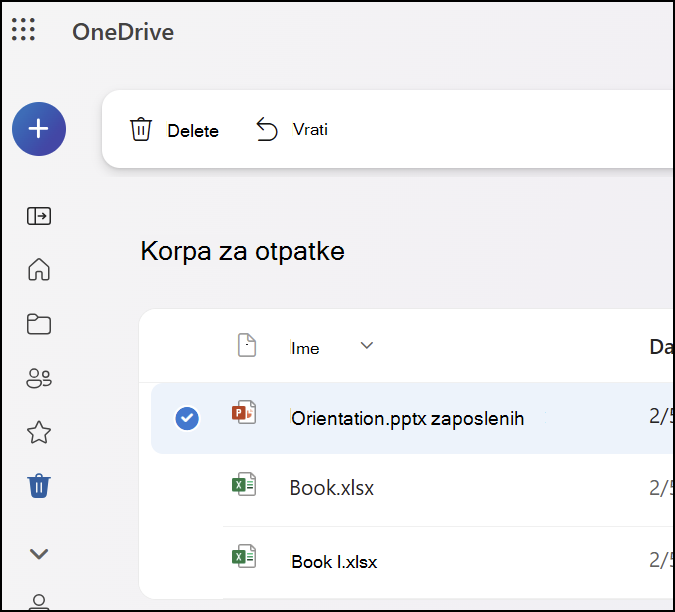The height and width of the screenshot is (612, 675).
Task: Click the OneDrive title
Action: tap(123, 32)
